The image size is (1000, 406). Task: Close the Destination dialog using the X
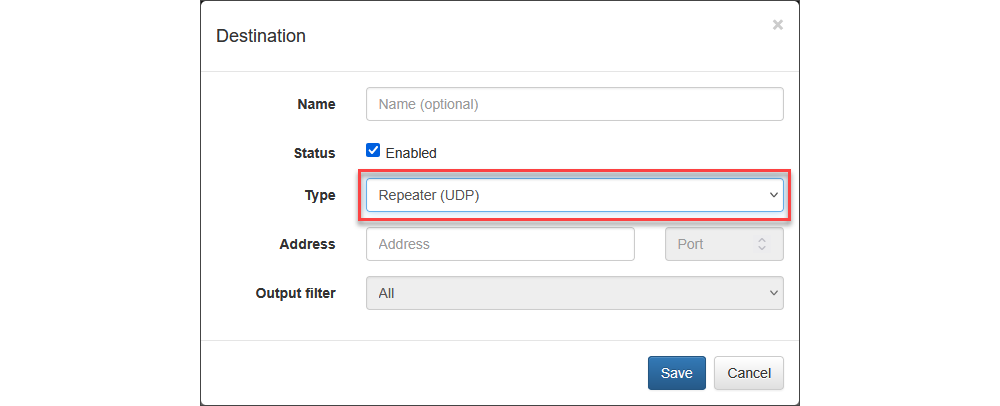777,25
